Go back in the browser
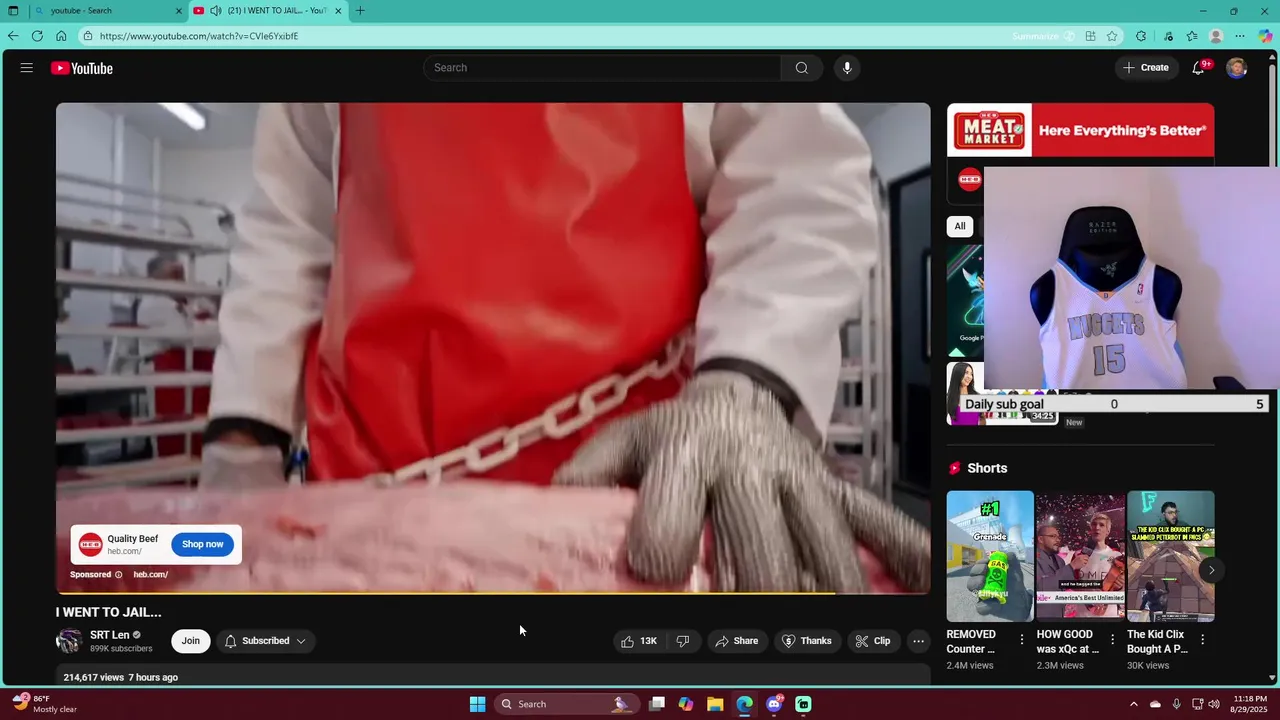 (x=13, y=36)
